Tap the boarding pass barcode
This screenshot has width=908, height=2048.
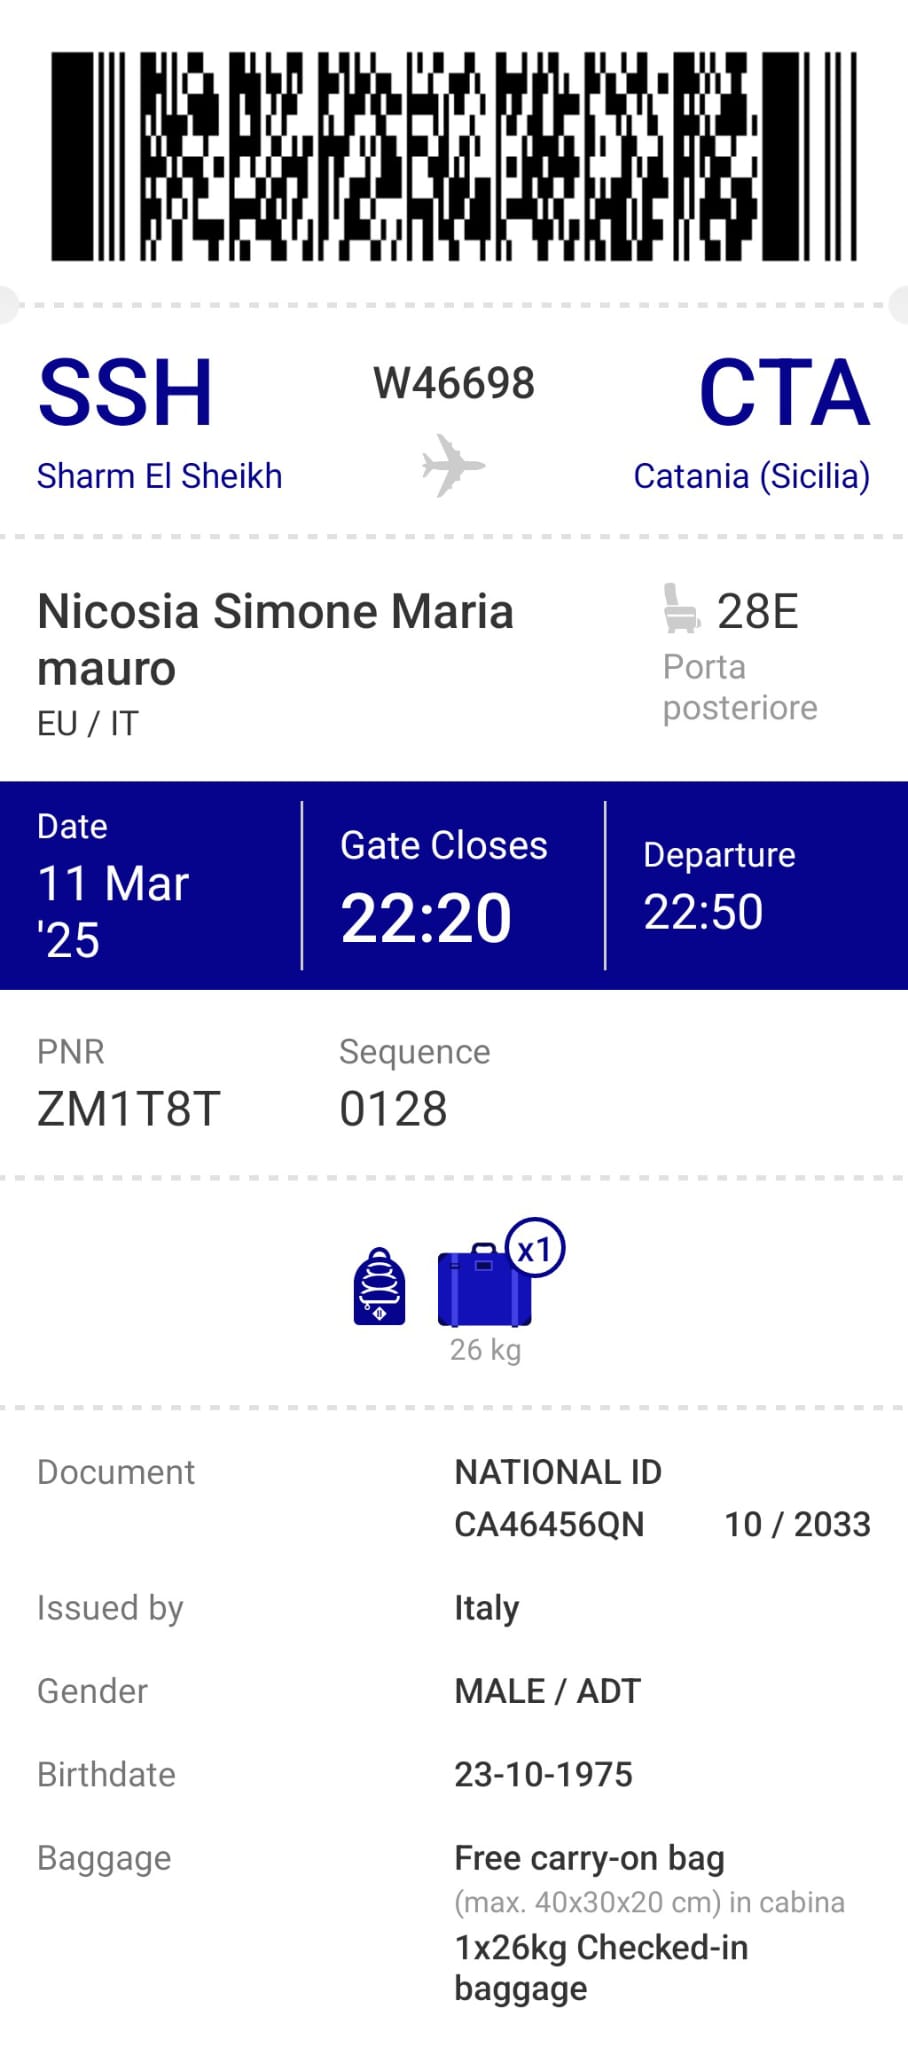pyautogui.click(x=454, y=157)
